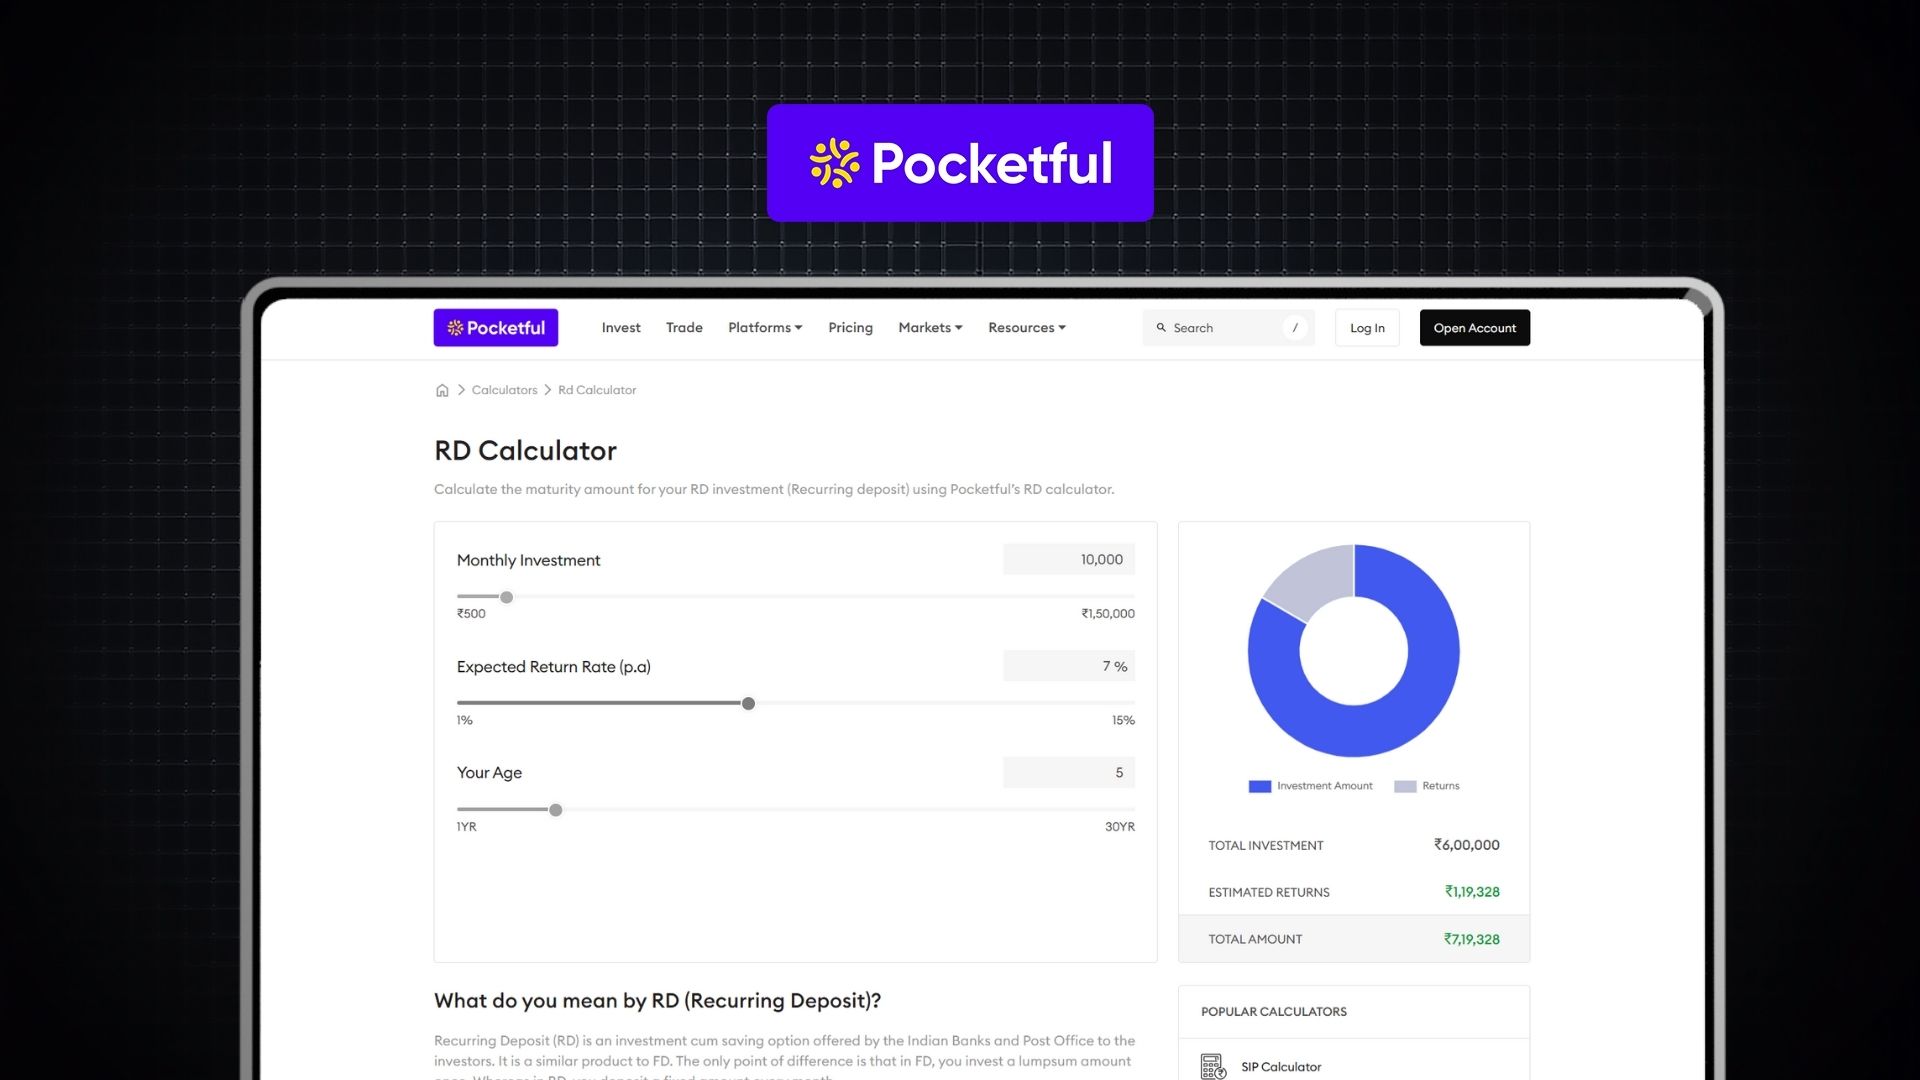Toggle the Investment Amount legend entry
Viewport: 1920px width, 1080px height.
[x=1311, y=786]
